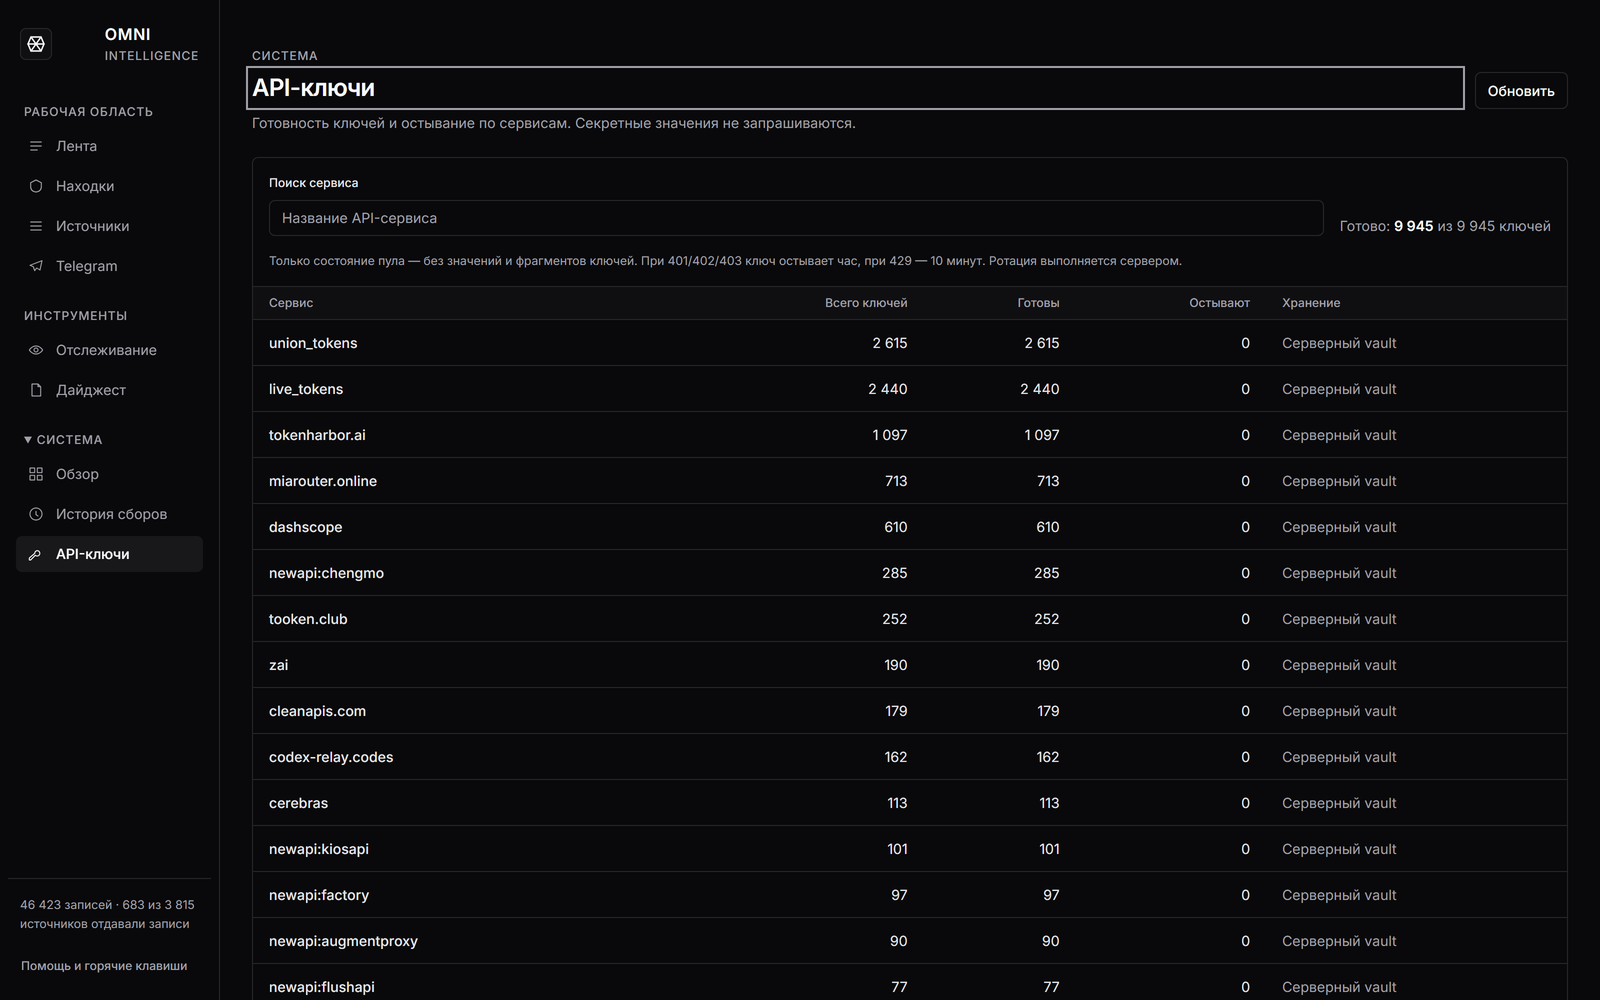This screenshot has width=1600, height=1000.
Task: Collapse the СИСТЕМА sidebar section
Action: click(63, 440)
